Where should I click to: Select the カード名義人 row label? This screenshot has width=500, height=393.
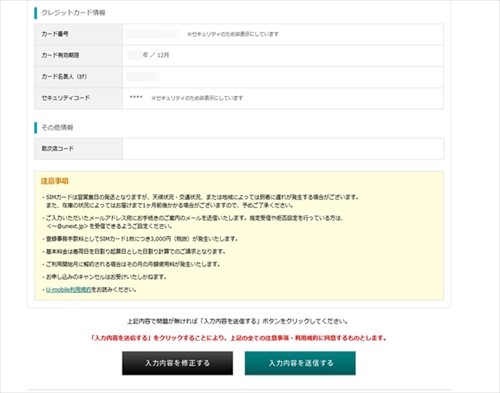64,77
